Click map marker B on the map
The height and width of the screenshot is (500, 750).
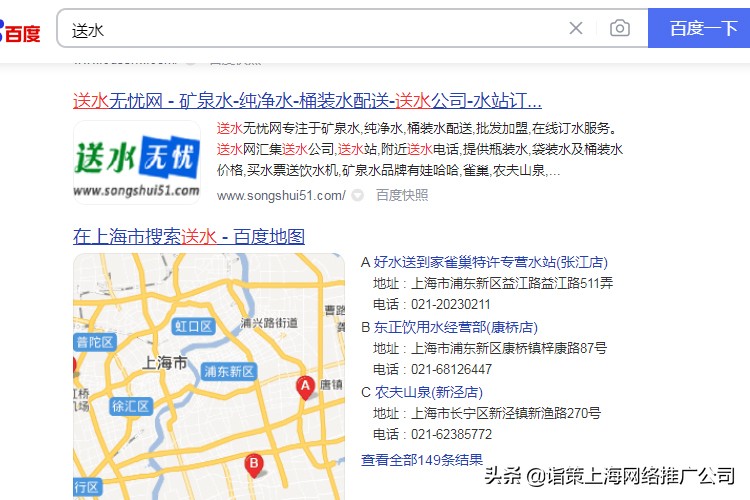[x=254, y=465]
